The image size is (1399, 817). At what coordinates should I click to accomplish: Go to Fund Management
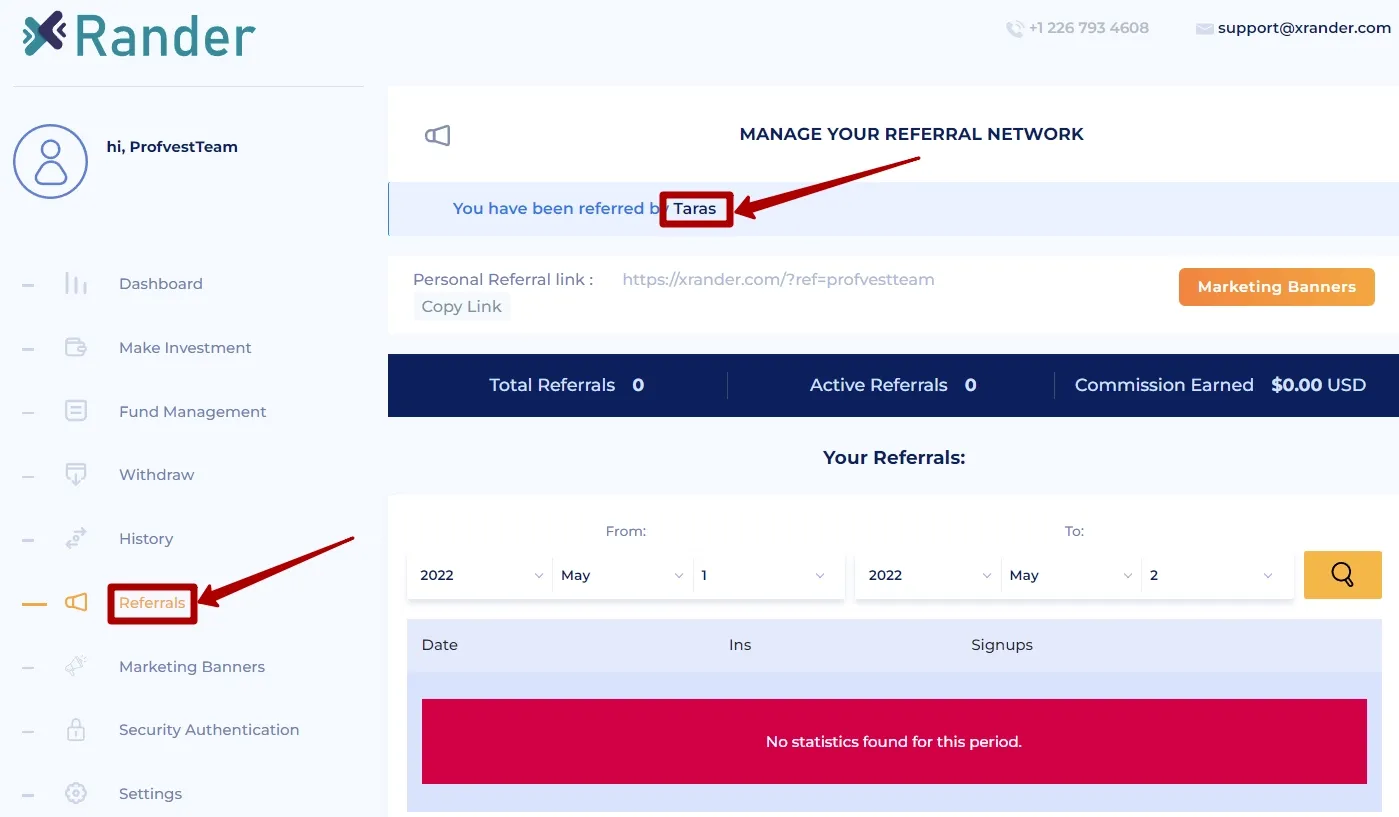coord(193,412)
